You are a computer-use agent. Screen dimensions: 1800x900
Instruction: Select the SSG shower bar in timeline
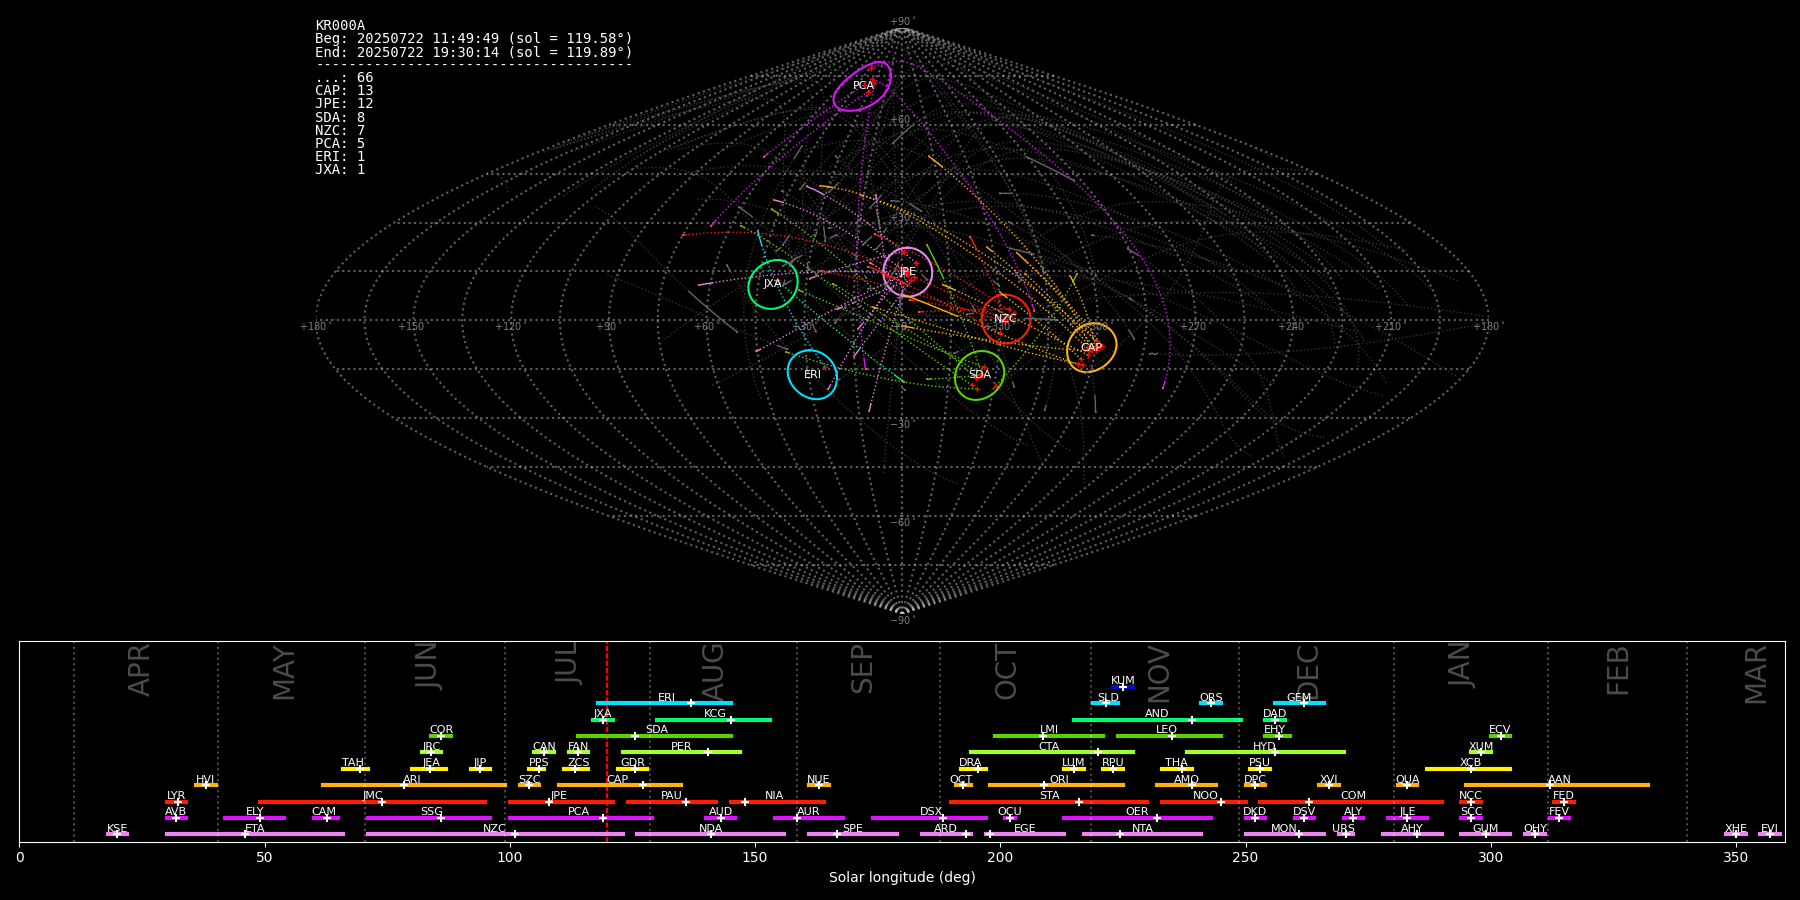pos(428,818)
